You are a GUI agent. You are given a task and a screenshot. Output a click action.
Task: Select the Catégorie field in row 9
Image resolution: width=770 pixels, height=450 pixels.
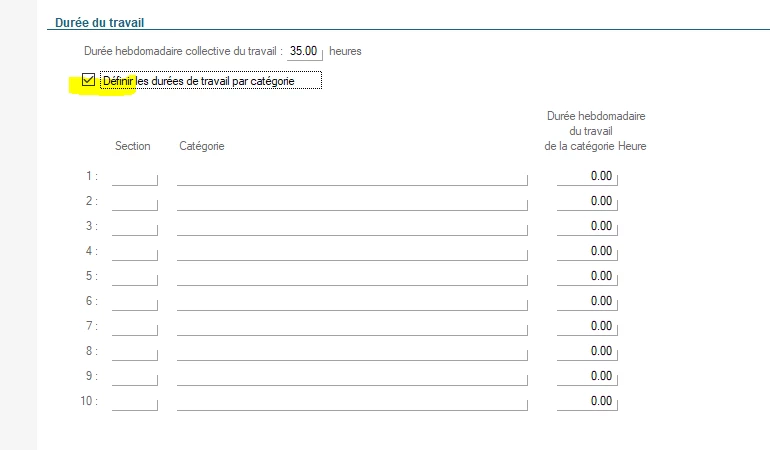[x=352, y=376]
